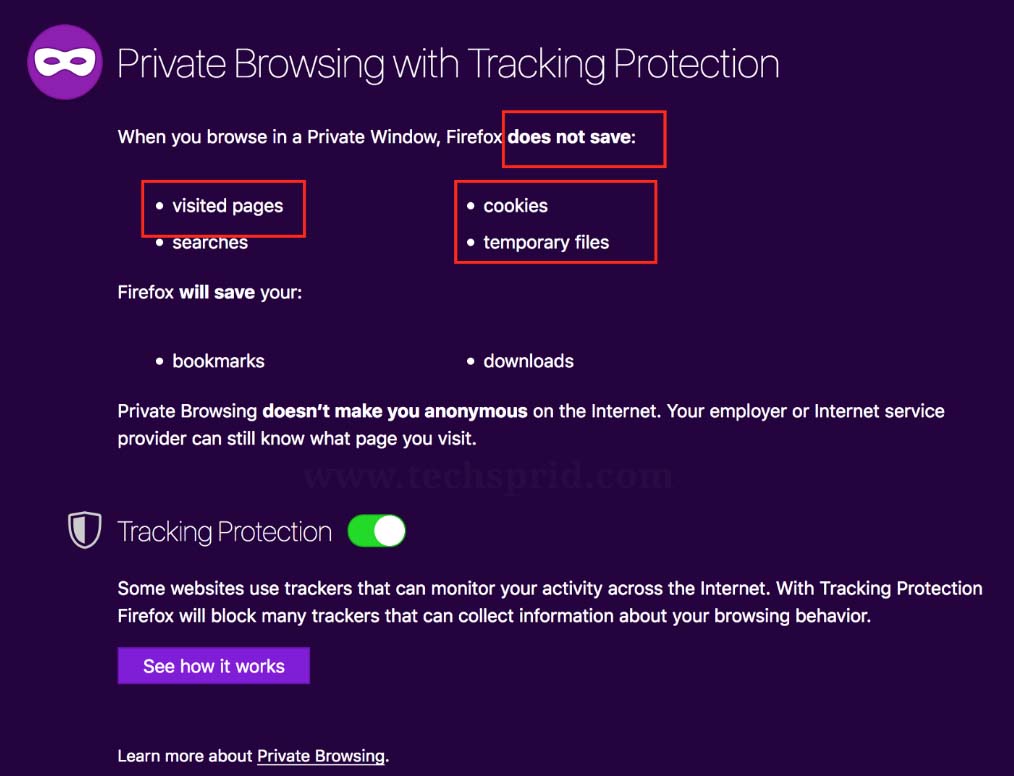The width and height of the screenshot is (1014, 776).
Task: Click the Learn more about text
Action: (185, 755)
